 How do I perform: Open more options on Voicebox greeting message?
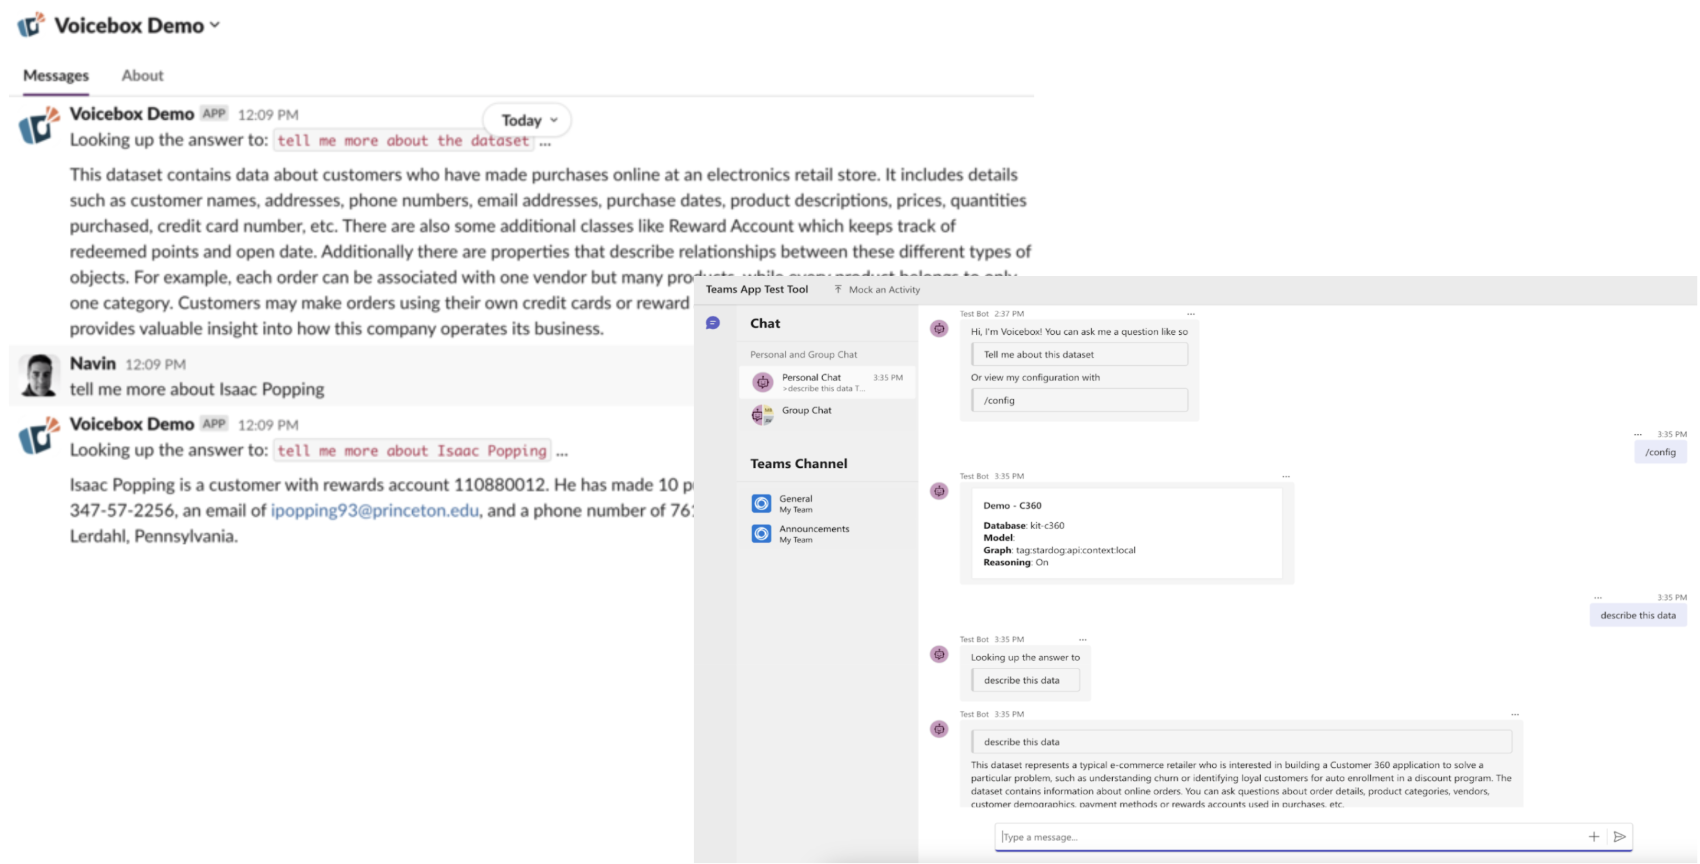(x=1191, y=314)
